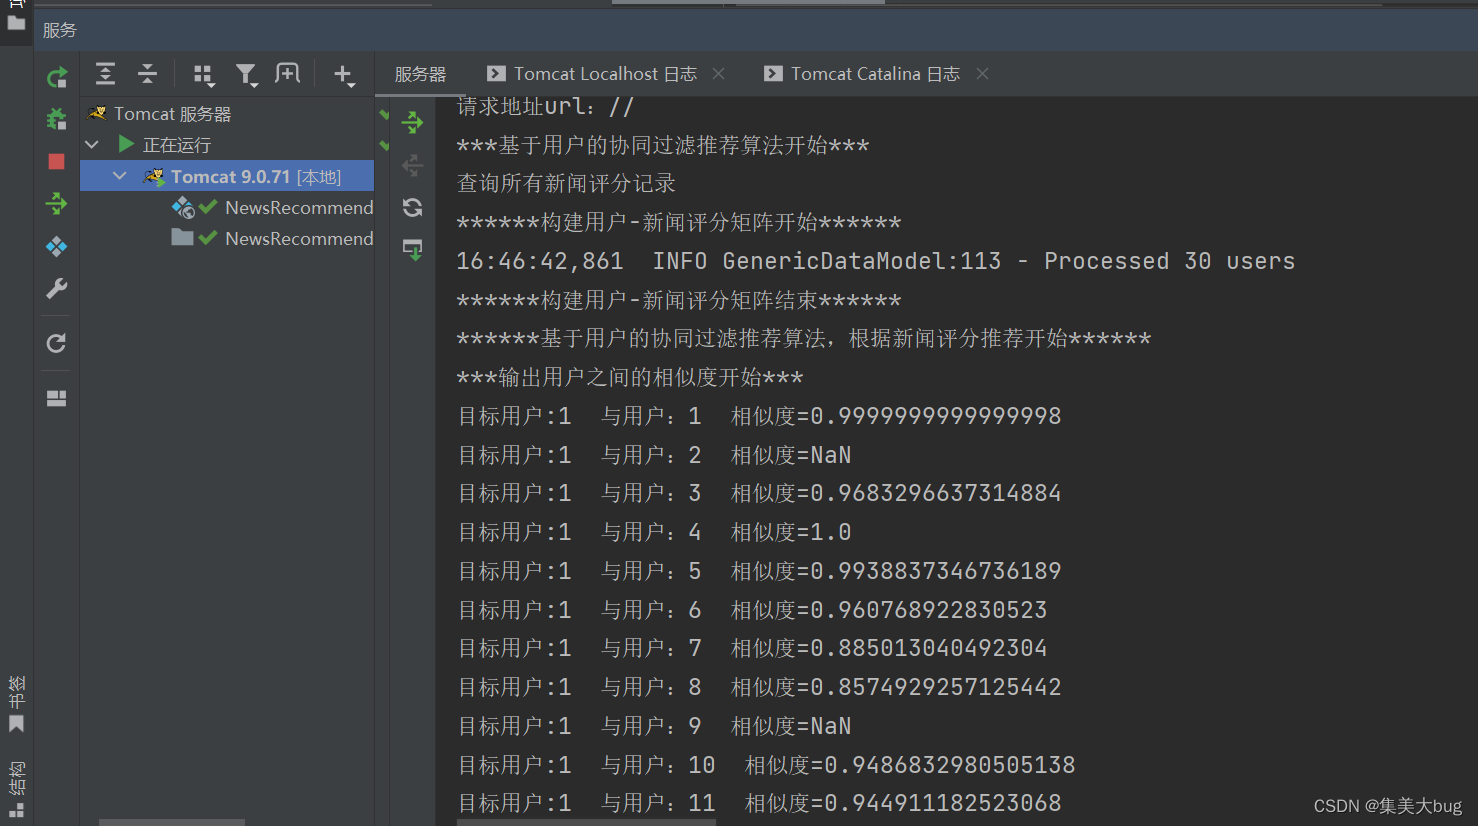Click the deploy arrow beside the console
This screenshot has height=826, width=1478.
click(x=413, y=123)
